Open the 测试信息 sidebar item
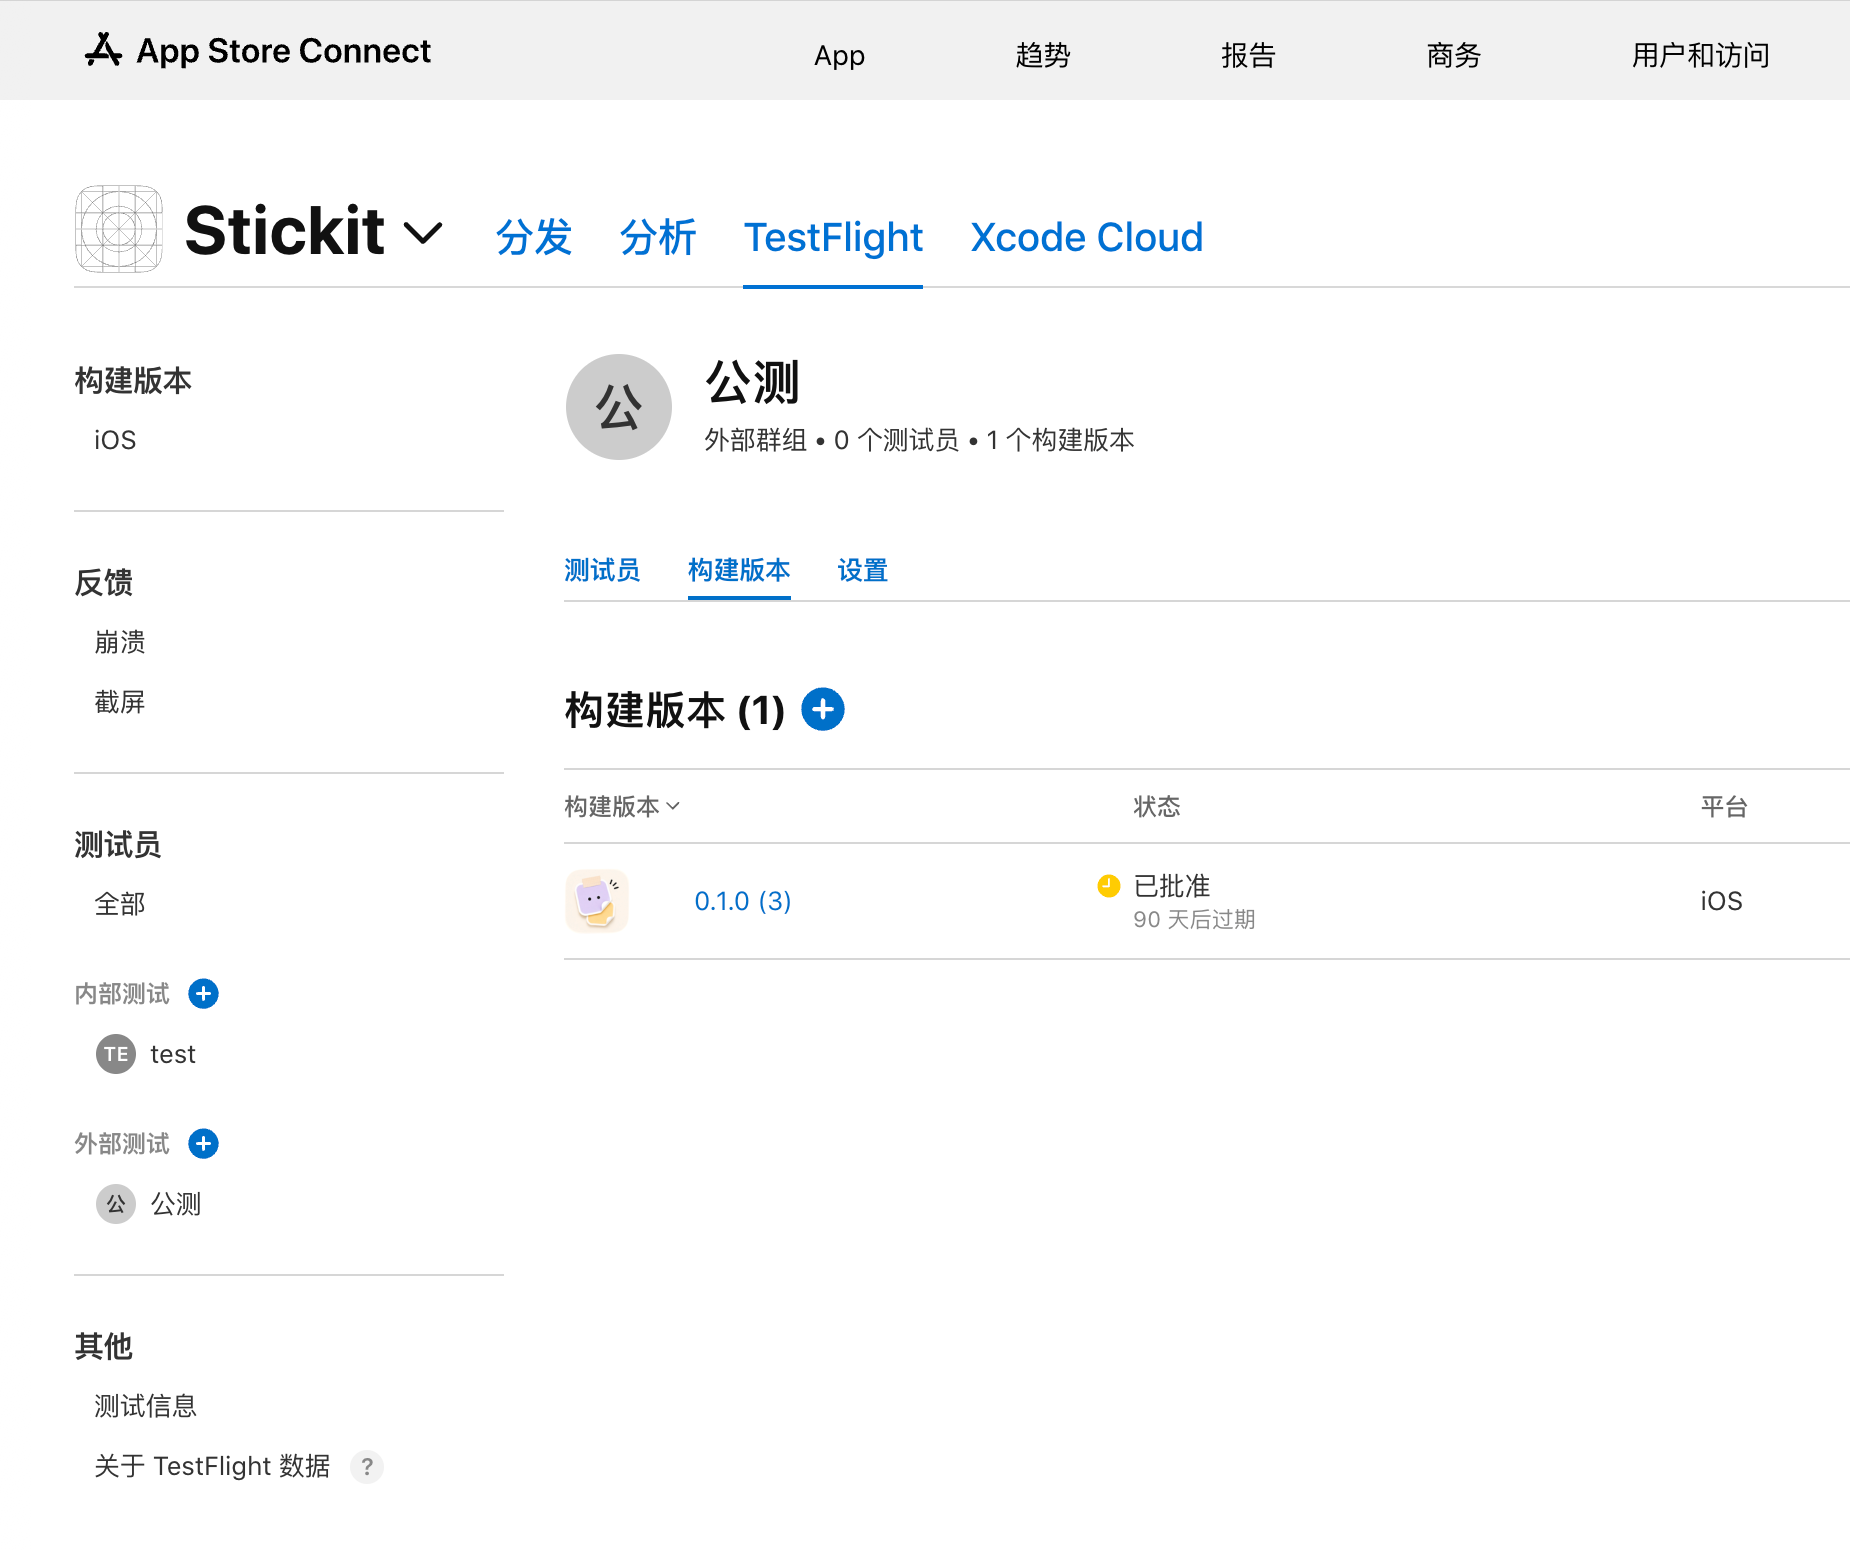The image size is (1850, 1550). [x=146, y=1406]
